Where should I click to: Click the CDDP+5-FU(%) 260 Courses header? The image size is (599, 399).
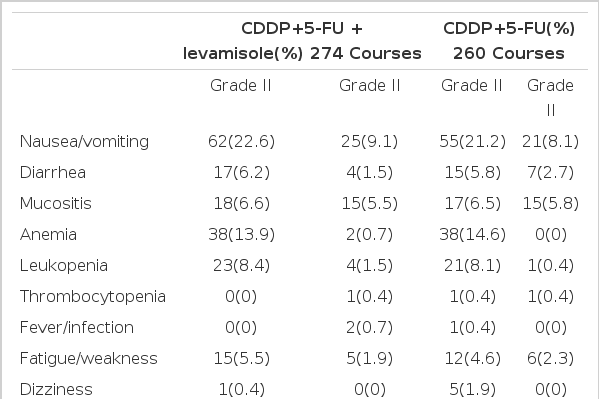point(509,41)
